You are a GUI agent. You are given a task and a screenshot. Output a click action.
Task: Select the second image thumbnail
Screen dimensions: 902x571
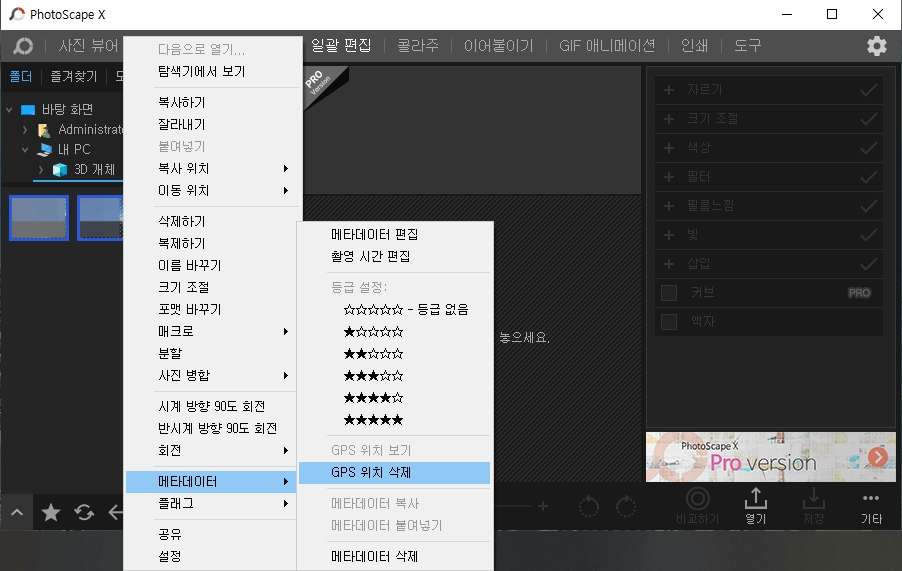[100, 218]
